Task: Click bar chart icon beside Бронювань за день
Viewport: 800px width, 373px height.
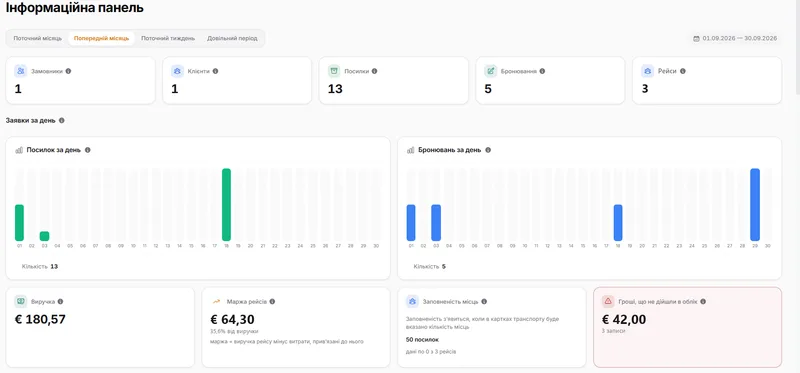Action: coord(410,150)
